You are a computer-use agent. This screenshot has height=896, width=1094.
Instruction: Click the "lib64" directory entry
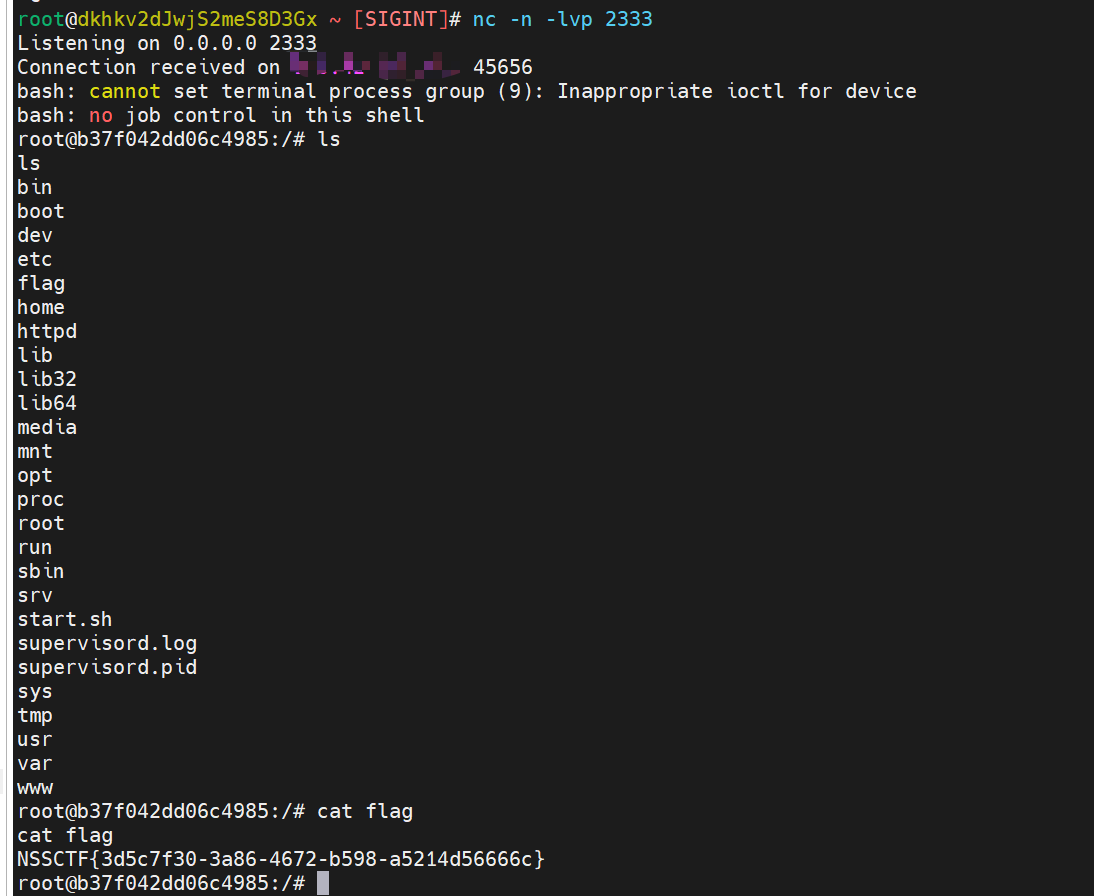[47, 403]
